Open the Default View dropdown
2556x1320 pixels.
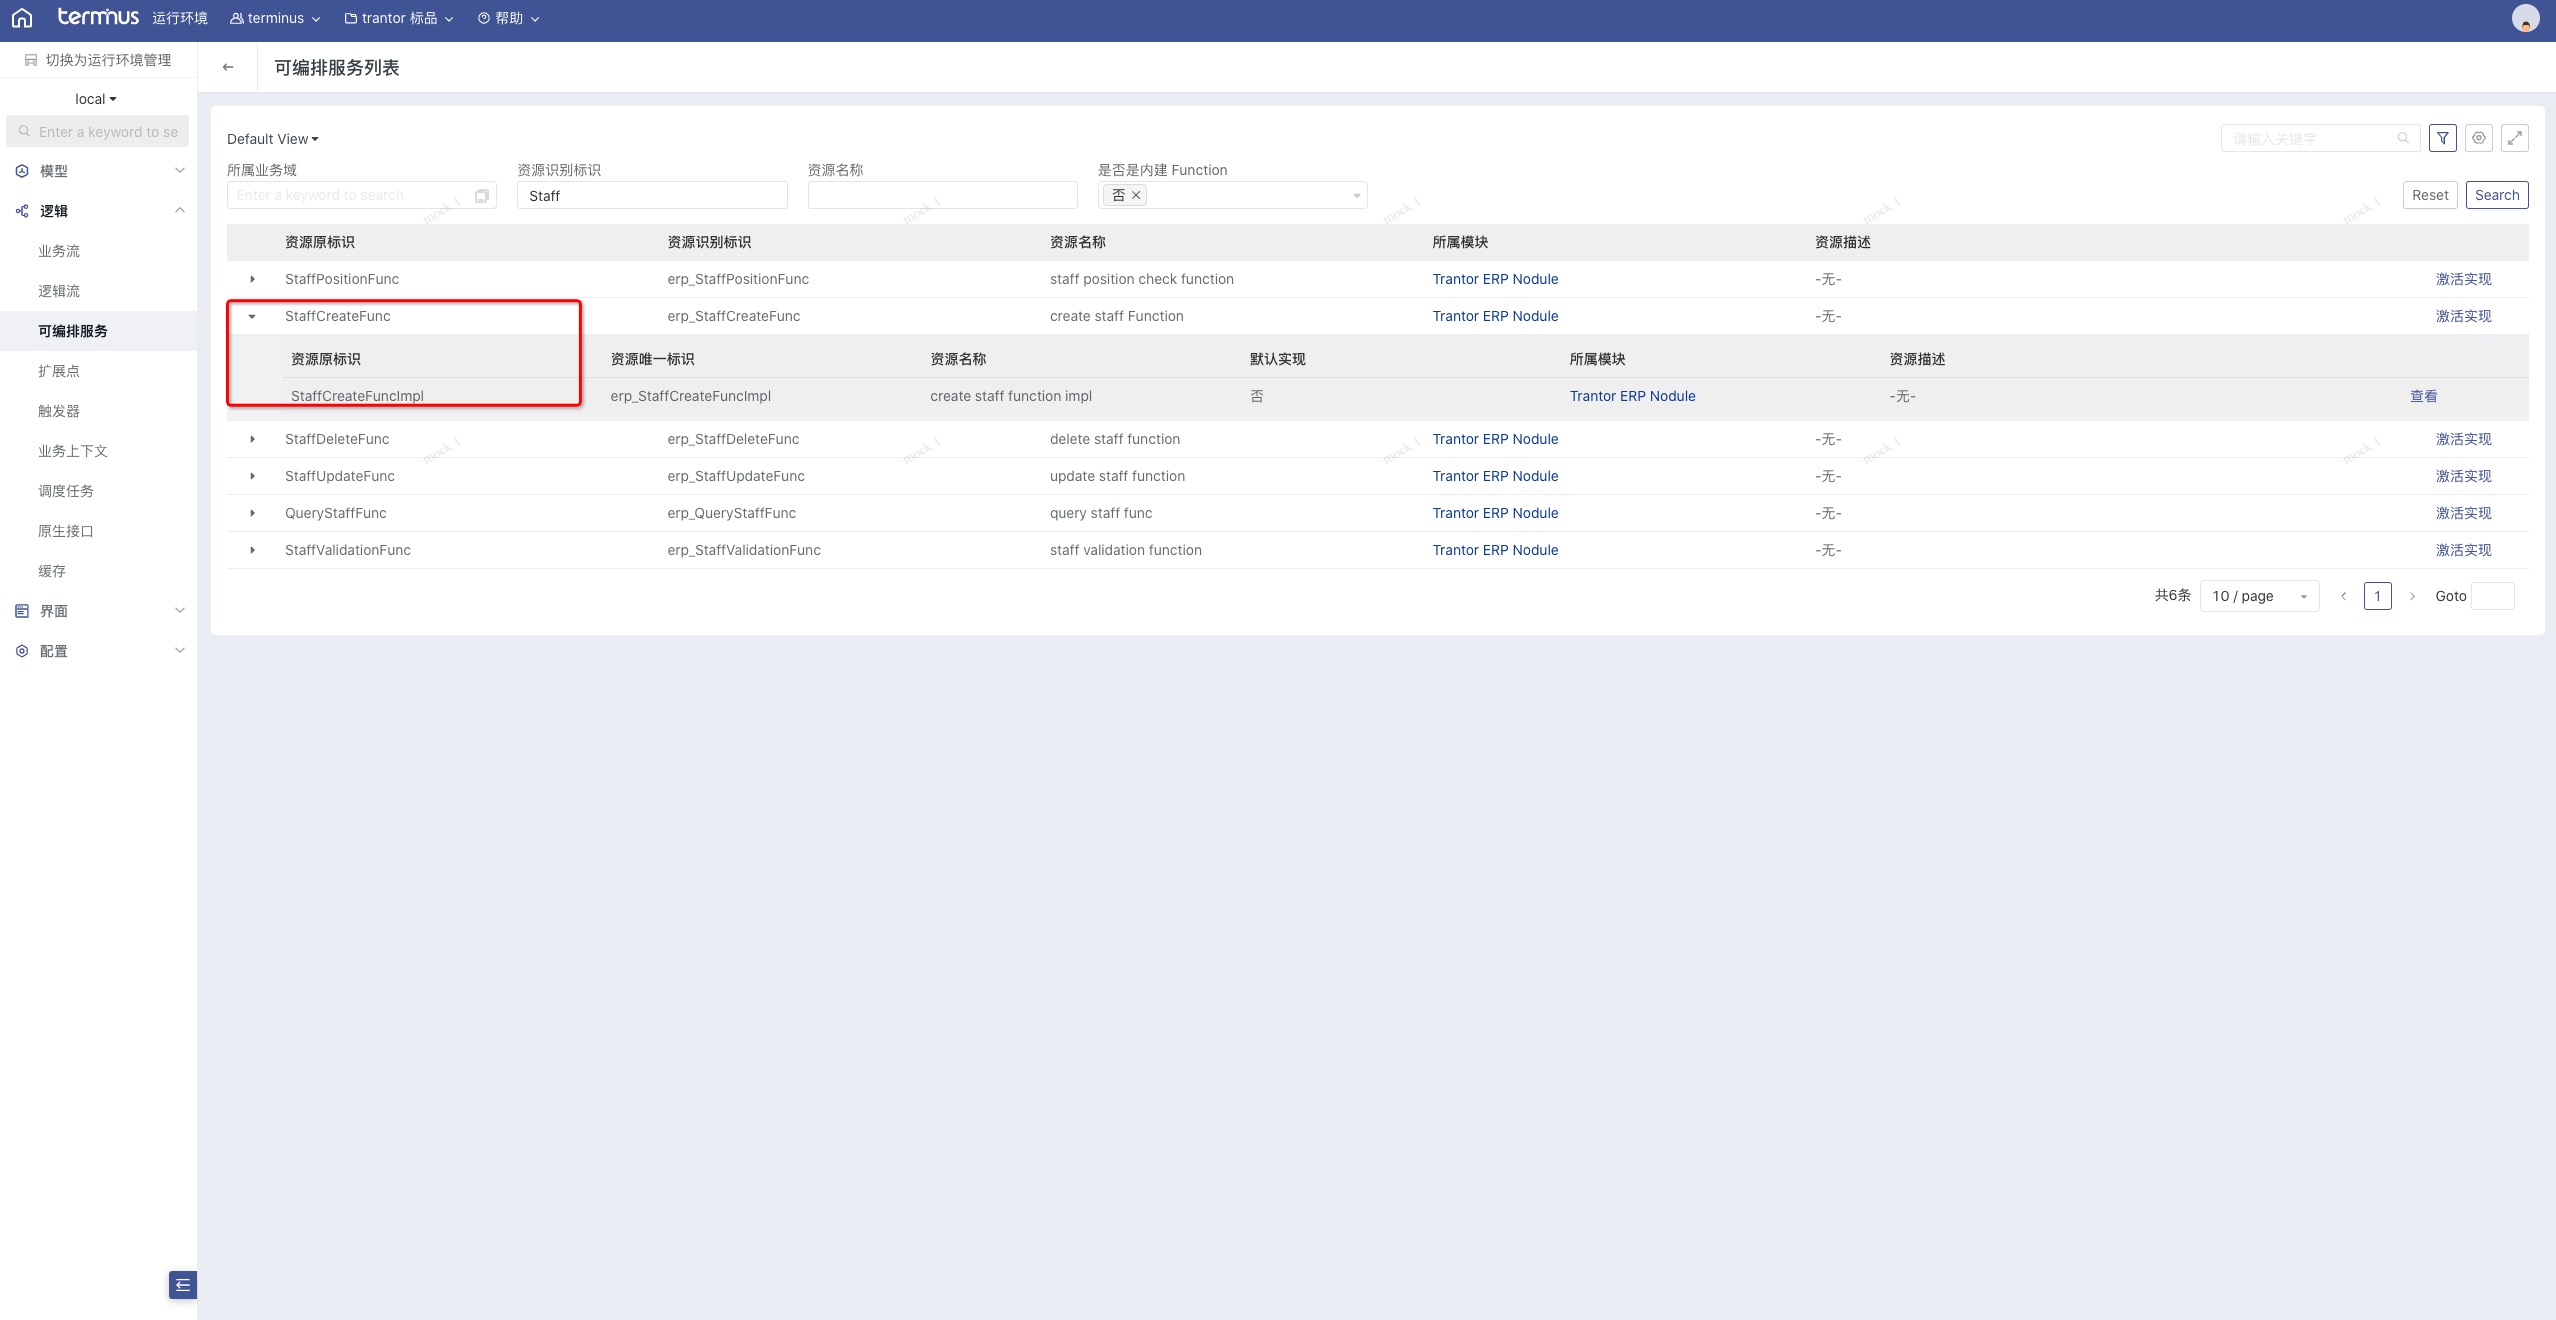tap(272, 139)
